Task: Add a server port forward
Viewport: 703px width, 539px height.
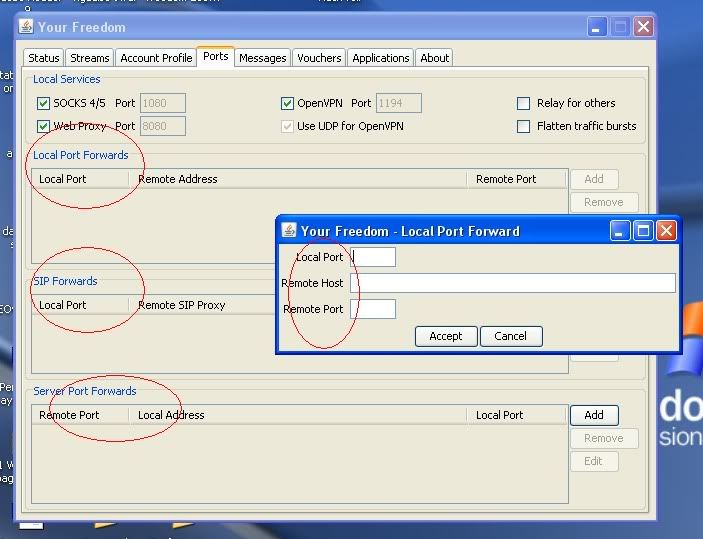Action: pos(595,415)
